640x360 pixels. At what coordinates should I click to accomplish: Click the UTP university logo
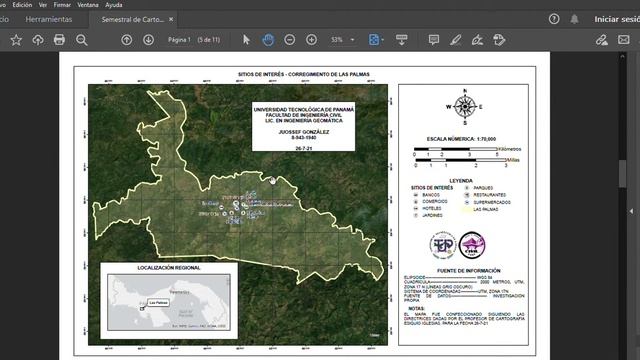pos(442,245)
